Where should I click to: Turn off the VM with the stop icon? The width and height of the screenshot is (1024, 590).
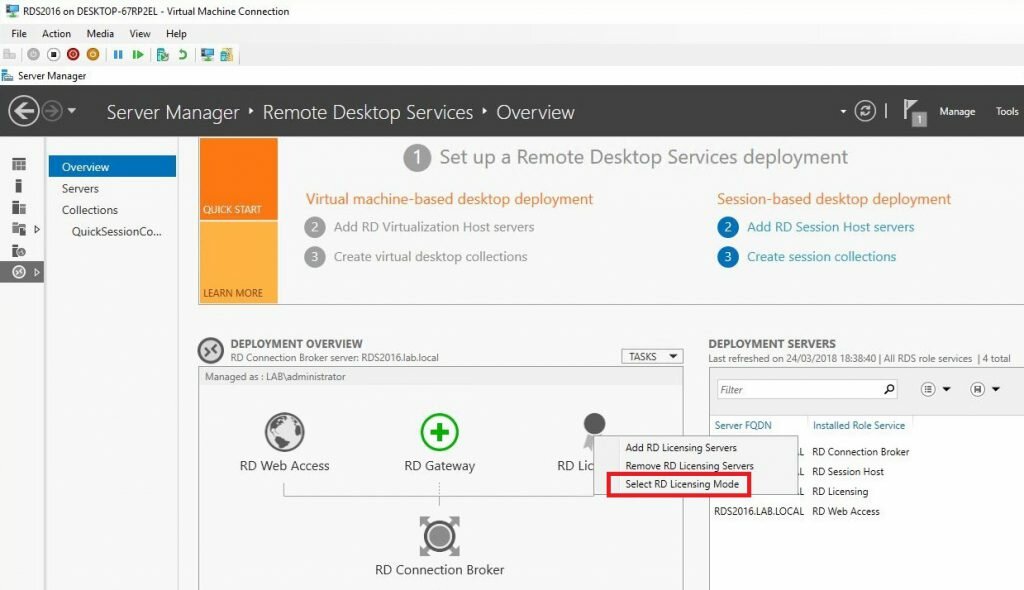pyautogui.click(x=54, y=55)
